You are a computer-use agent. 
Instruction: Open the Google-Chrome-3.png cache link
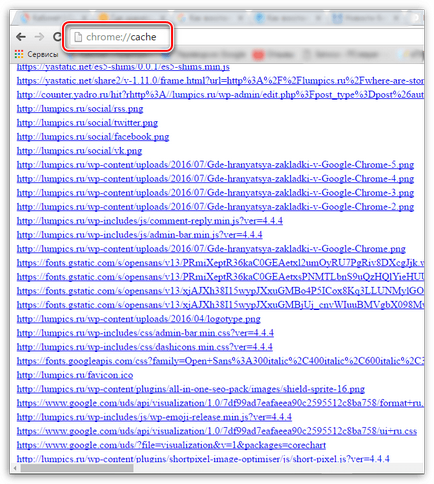pos(215,193)
